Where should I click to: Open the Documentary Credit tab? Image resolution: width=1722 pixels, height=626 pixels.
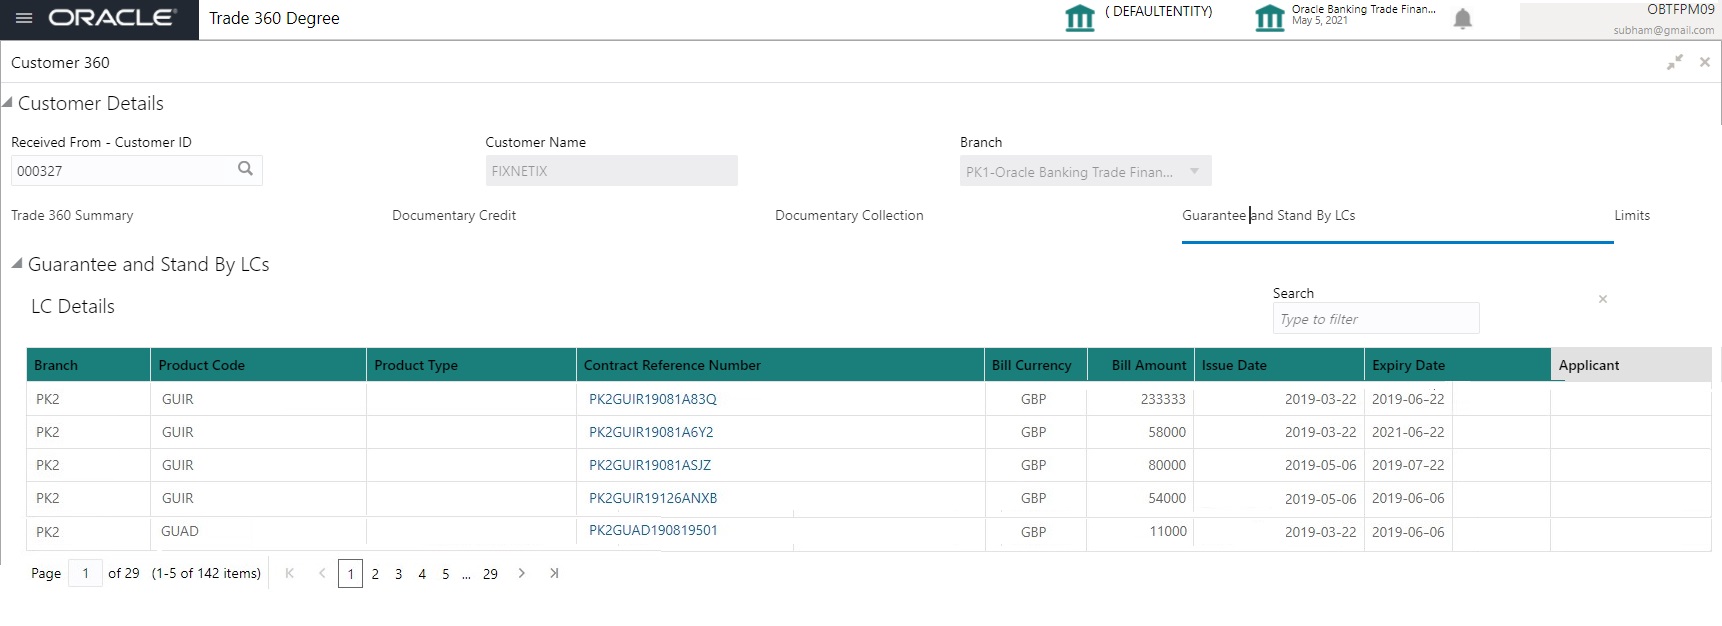pos(454,215)
